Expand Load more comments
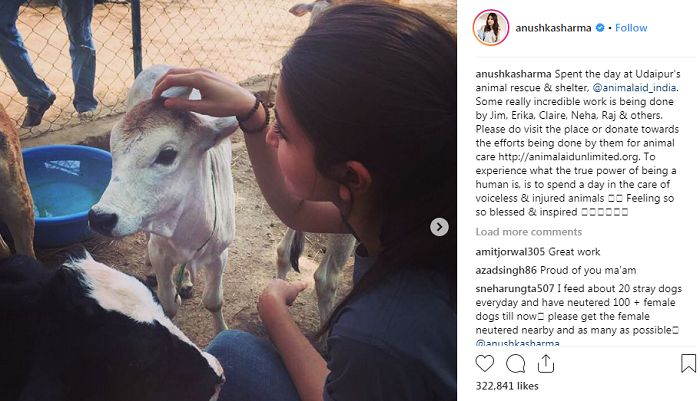Image resolution: width=700 pixels, height=401 pixels. tap(529, 232)
